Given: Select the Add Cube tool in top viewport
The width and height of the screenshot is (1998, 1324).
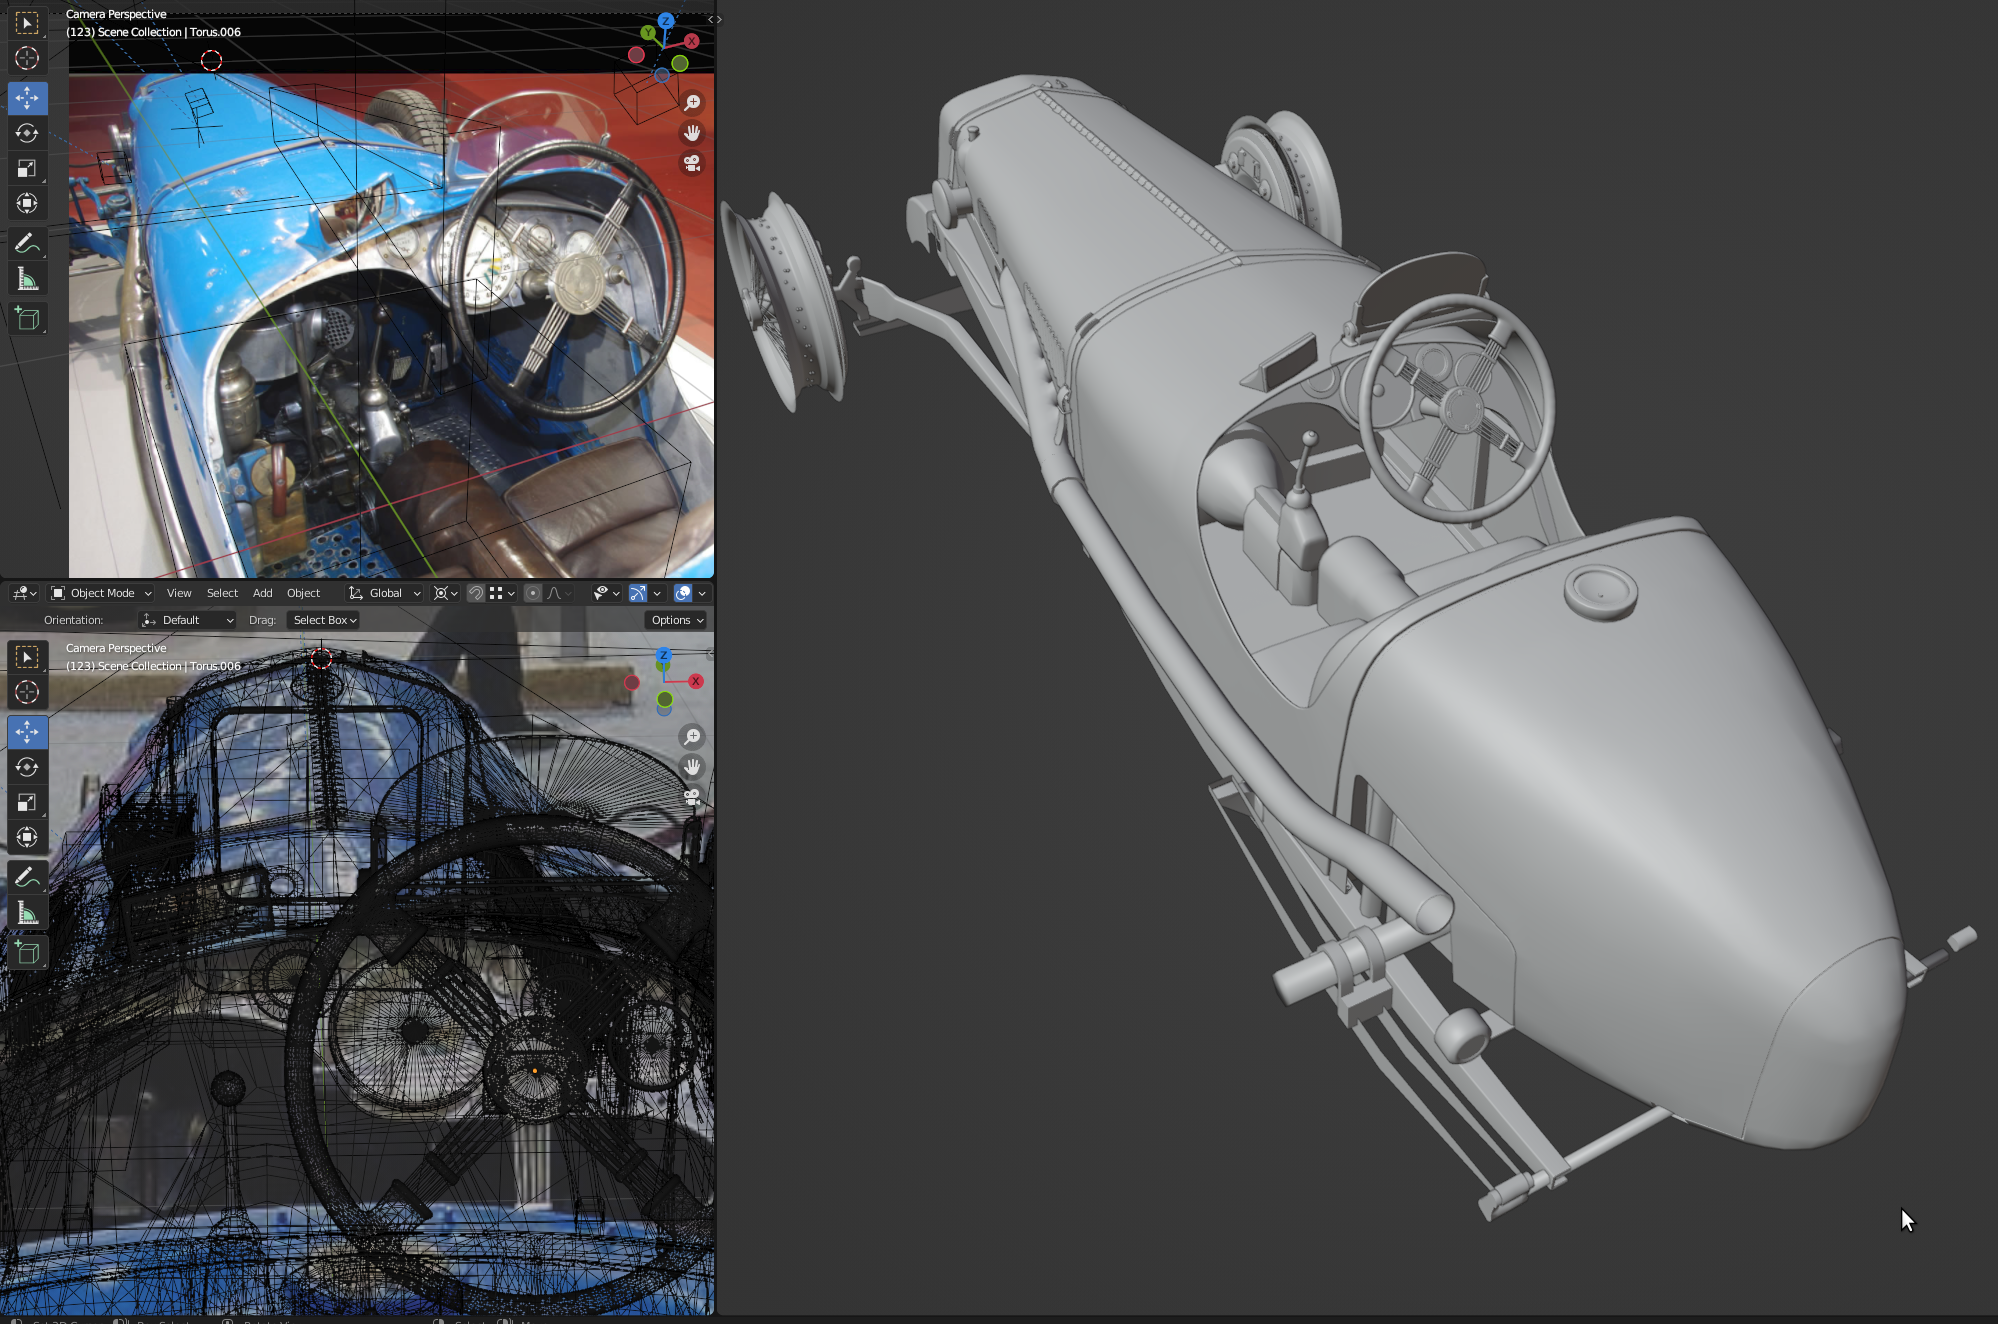Looking at the screenshot, I should pos(27,319).
